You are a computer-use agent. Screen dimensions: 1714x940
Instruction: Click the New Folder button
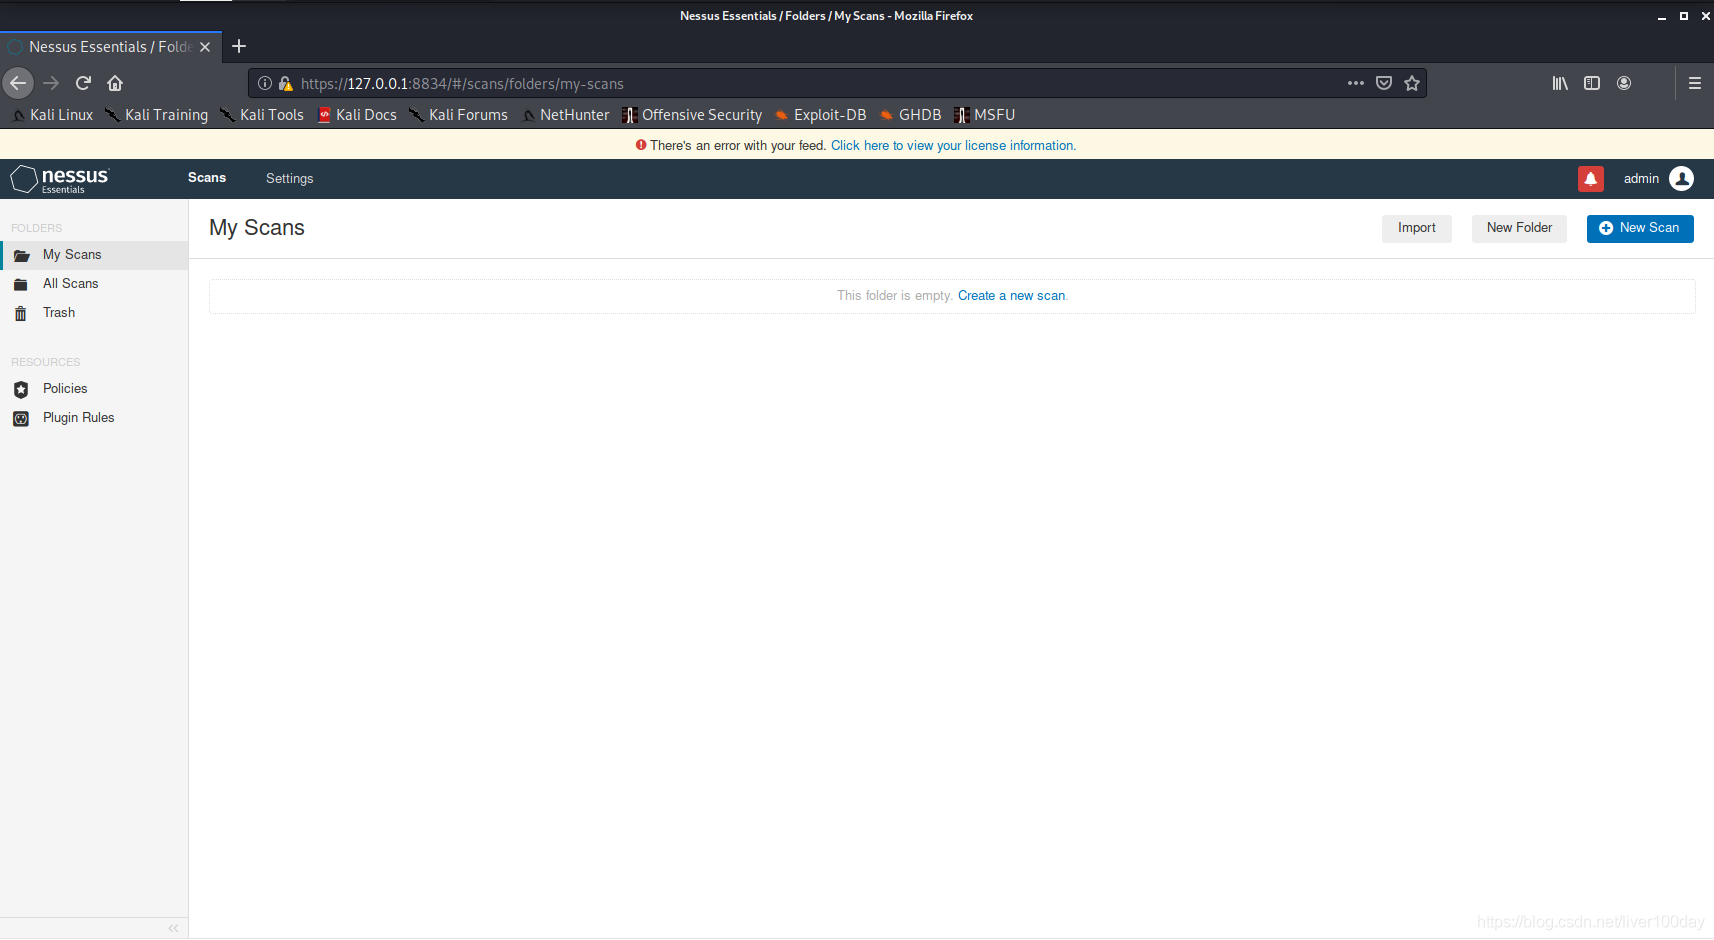pos(1519,228)
